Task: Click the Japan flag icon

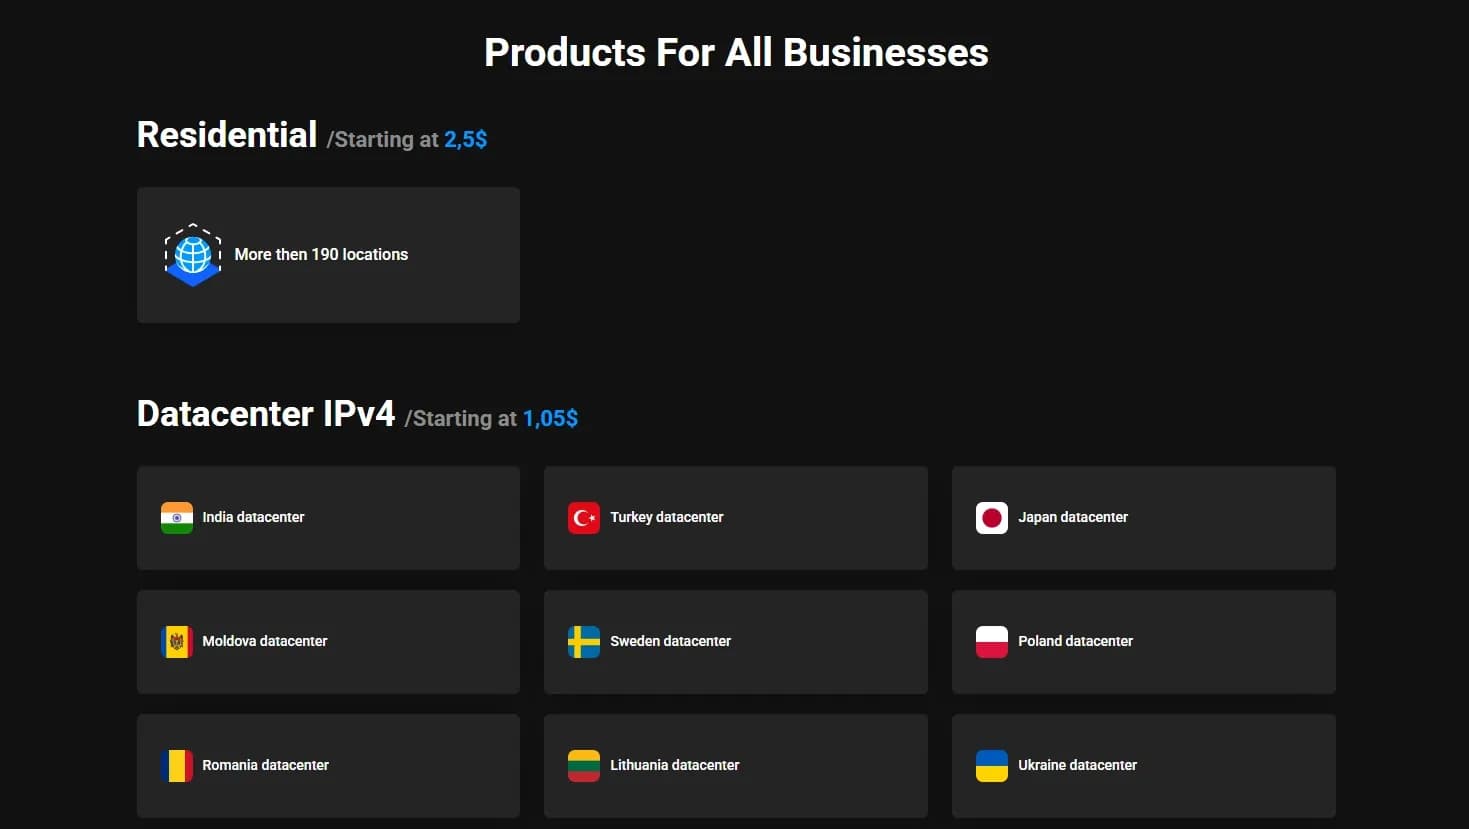Action: point(992,518)
